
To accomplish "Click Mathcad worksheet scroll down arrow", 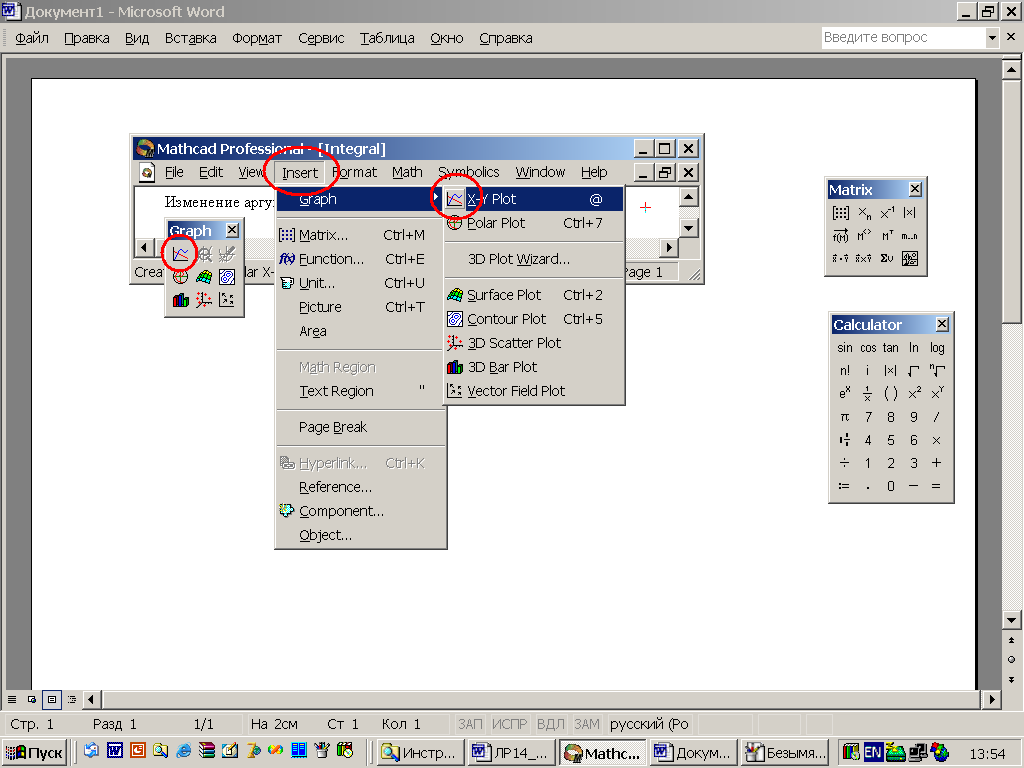I will [689, 228].
